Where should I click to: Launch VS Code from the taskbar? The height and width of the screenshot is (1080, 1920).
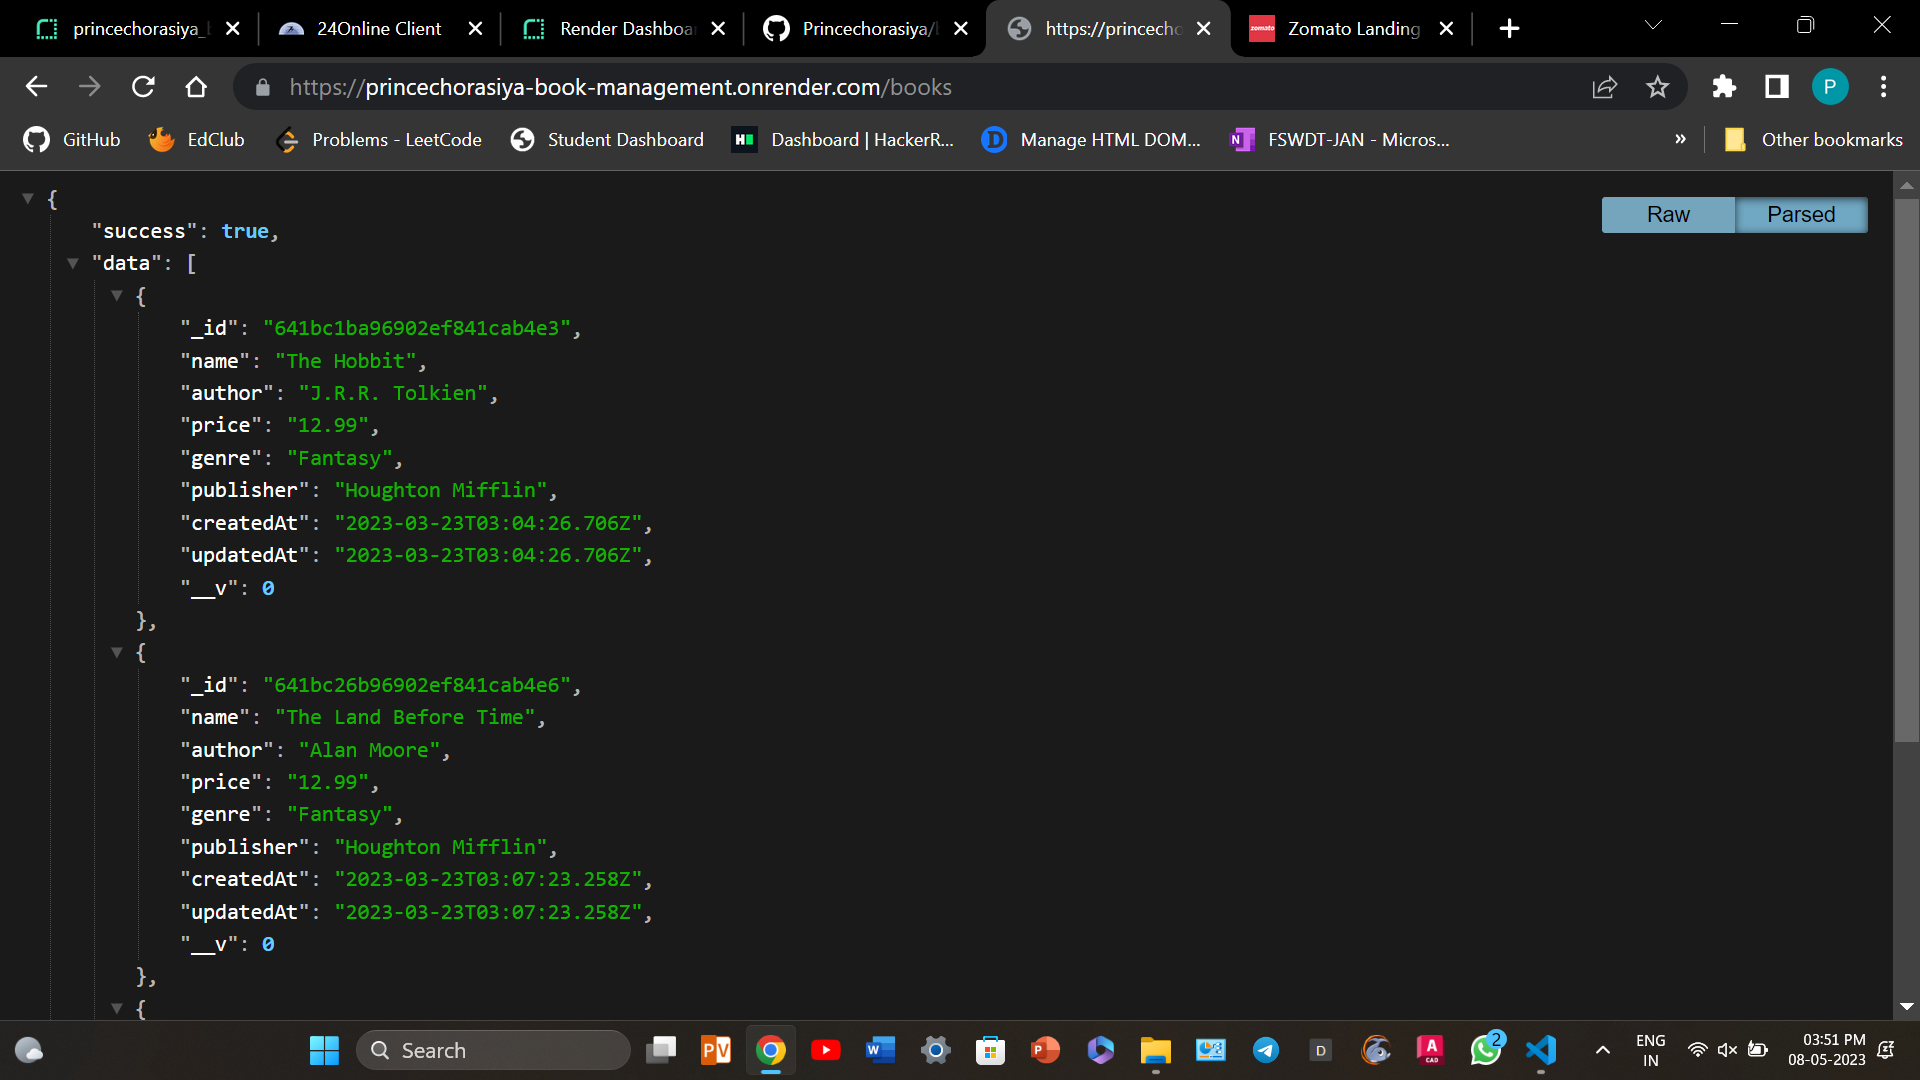(x=1541, y=1050)
